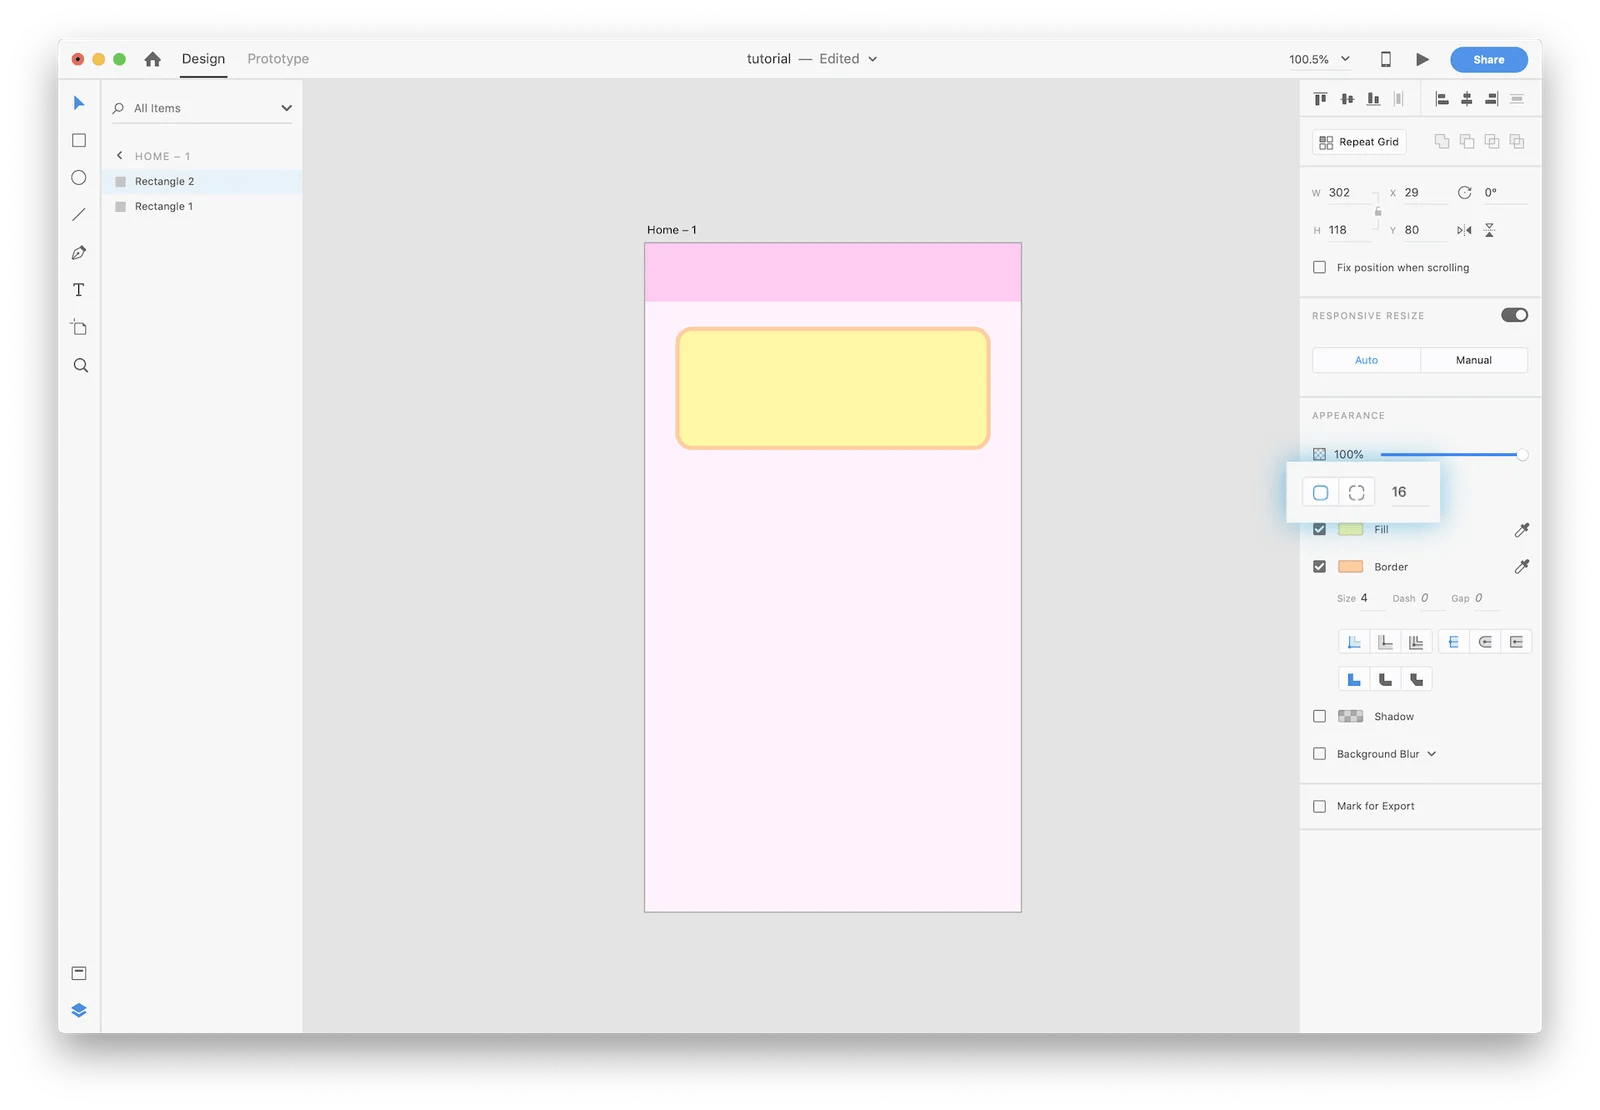The width and height of the screenshot is (1600, 1110).
Task: Open the All Items filter dropdown
Action: coord(286,108)
